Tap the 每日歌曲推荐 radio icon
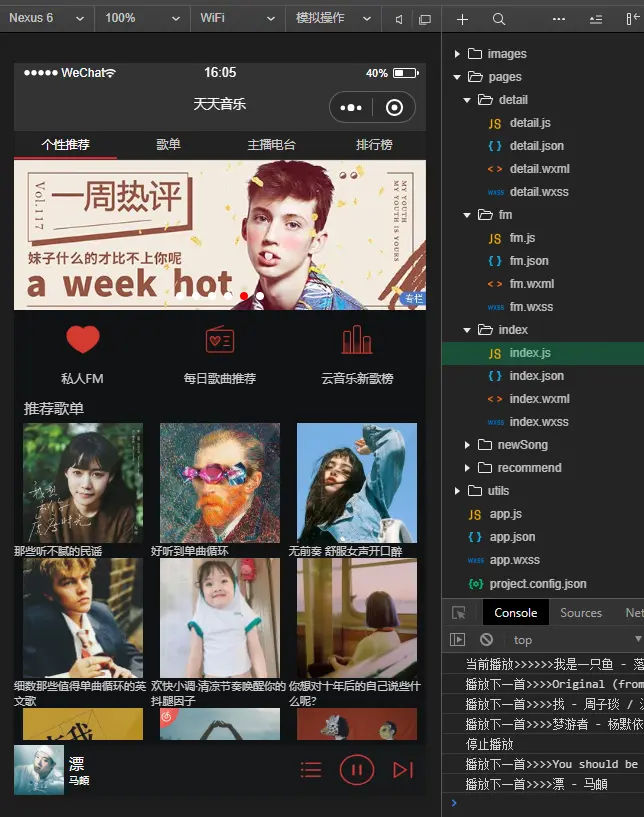This screenshot has width=644, height=817. tap(219, 340)
